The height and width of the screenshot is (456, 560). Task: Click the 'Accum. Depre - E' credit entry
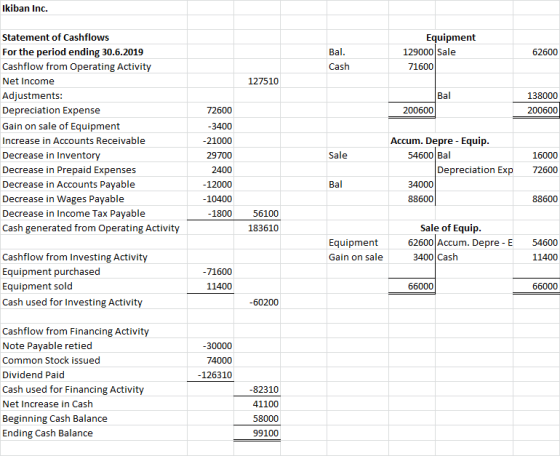pos(475,243)
